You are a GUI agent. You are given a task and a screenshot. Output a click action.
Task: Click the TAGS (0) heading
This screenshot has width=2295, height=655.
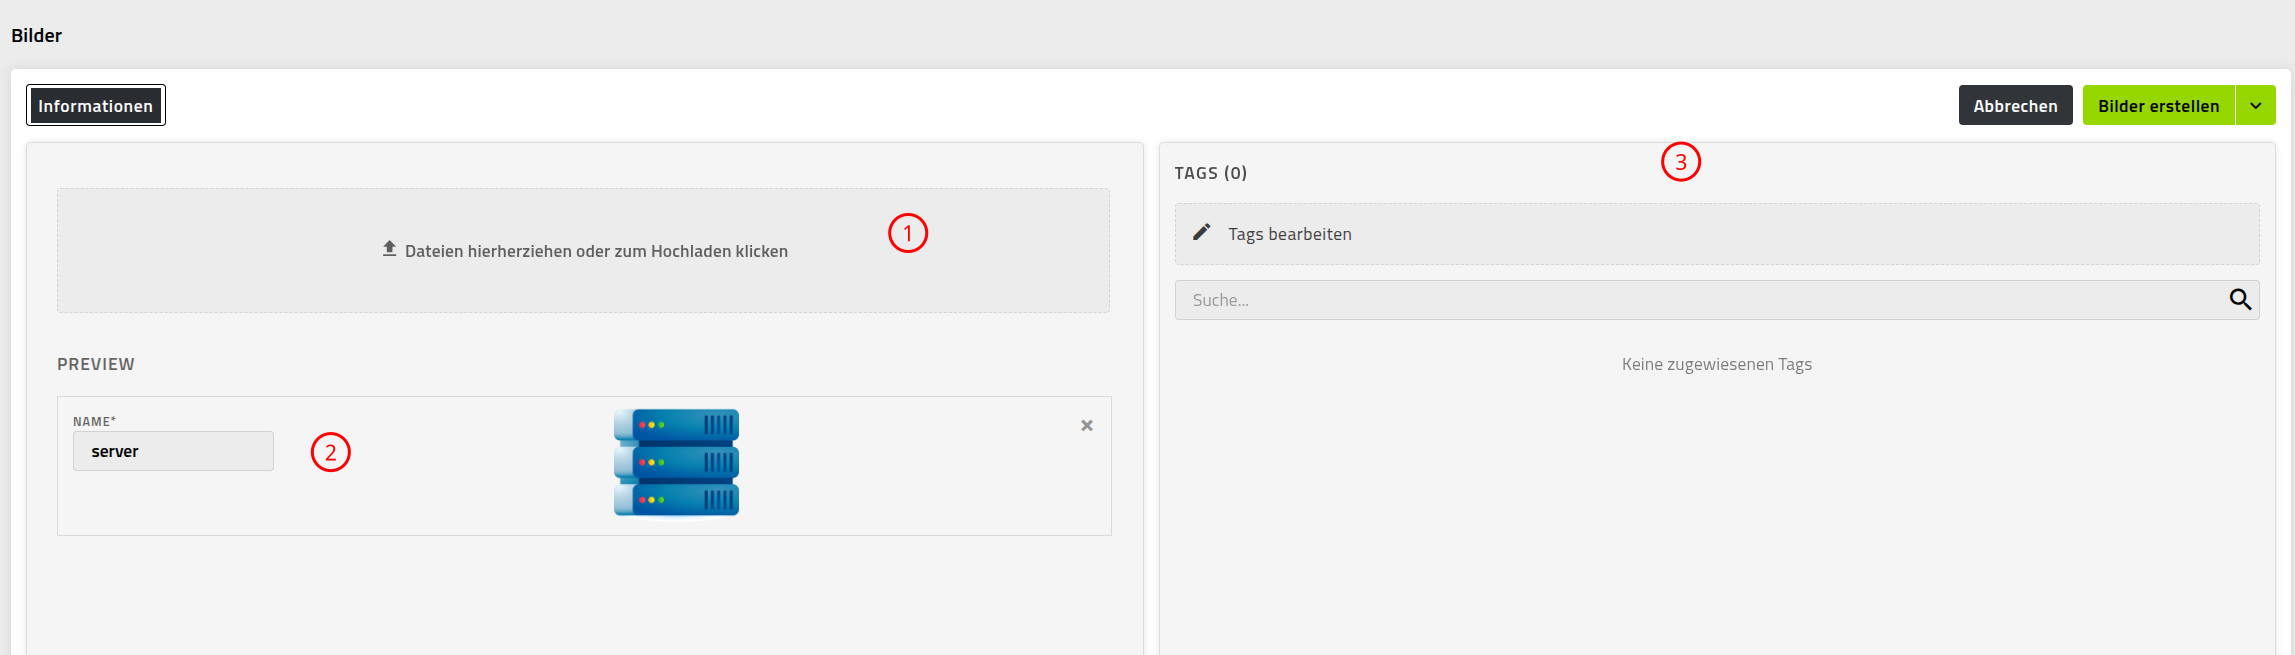click(1211, 173)
